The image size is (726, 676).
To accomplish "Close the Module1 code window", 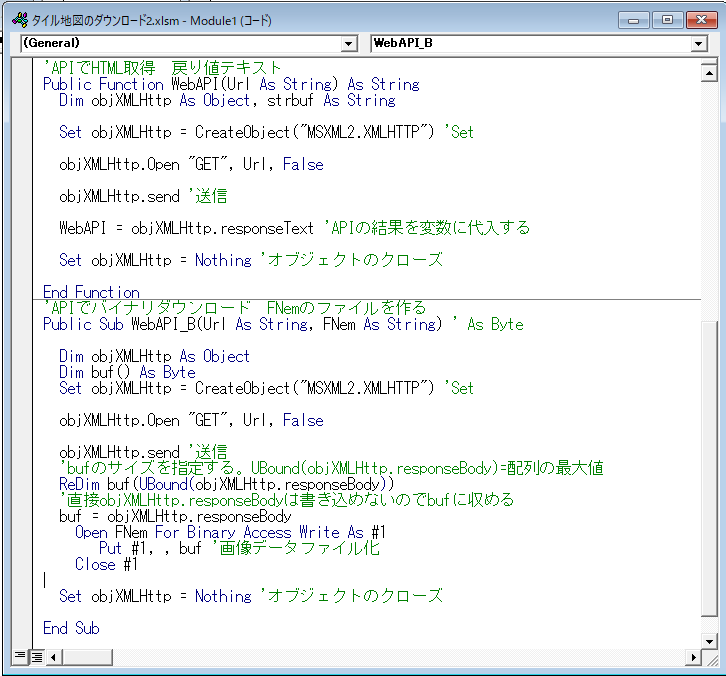I will (x=701, y=20).
